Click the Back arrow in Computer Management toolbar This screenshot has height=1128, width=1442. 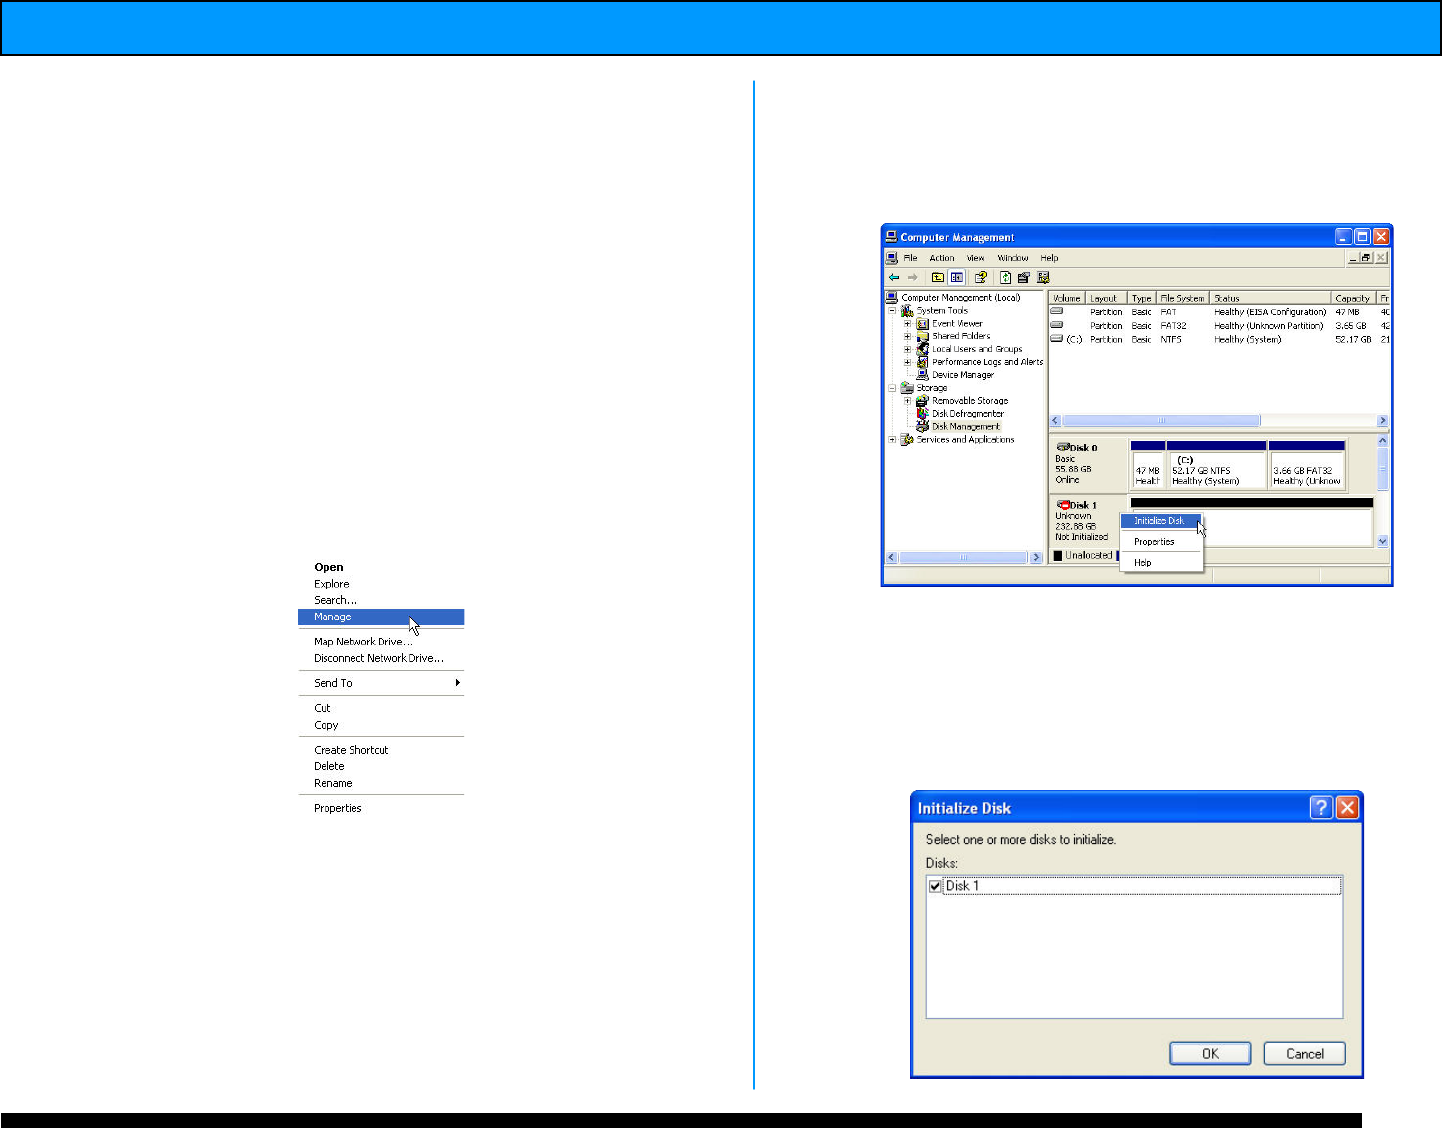(x=894, y=278)
